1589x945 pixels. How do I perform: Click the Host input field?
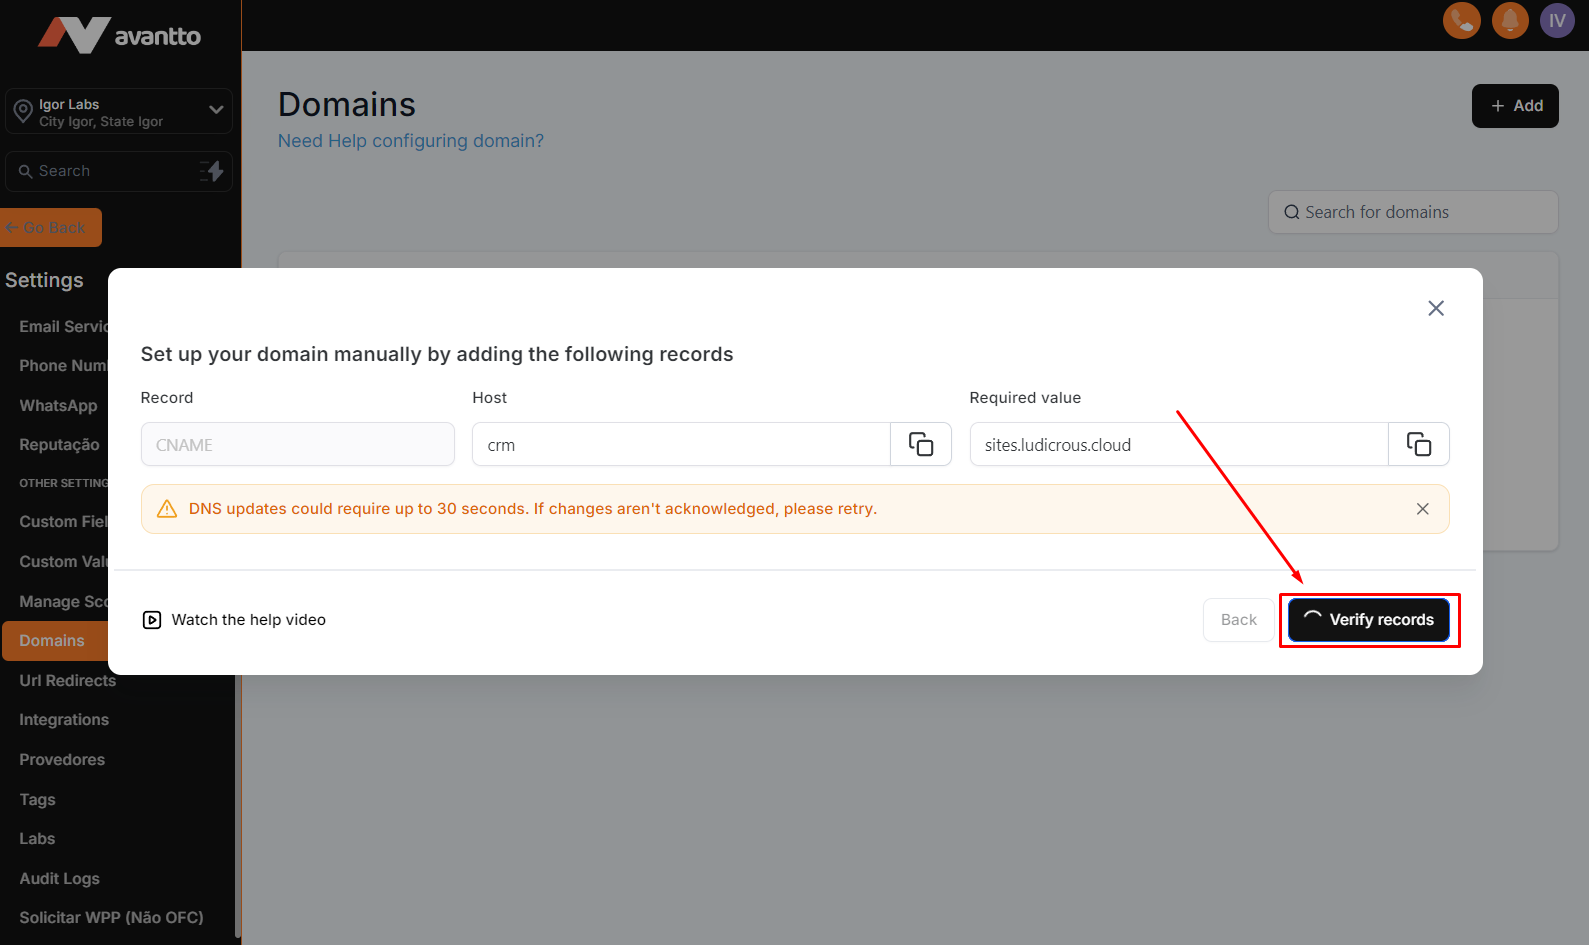[680, 444]
